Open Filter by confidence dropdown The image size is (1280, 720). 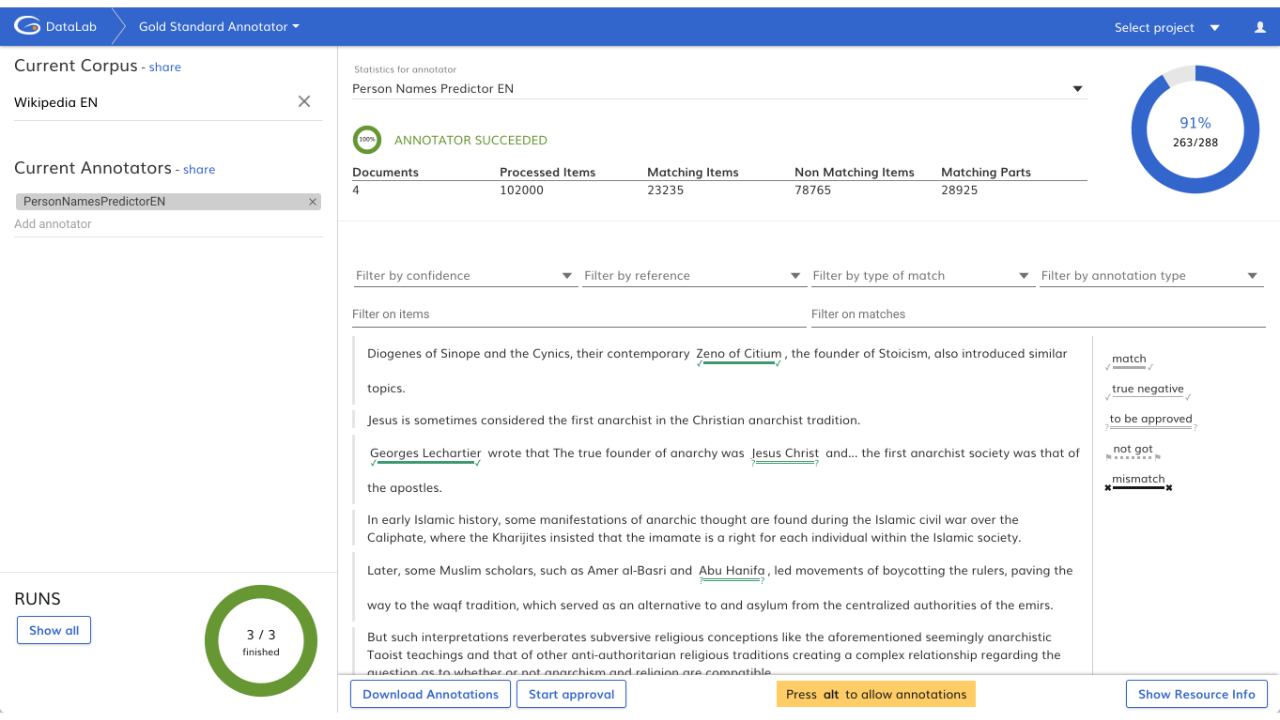[x=464, y=276]
